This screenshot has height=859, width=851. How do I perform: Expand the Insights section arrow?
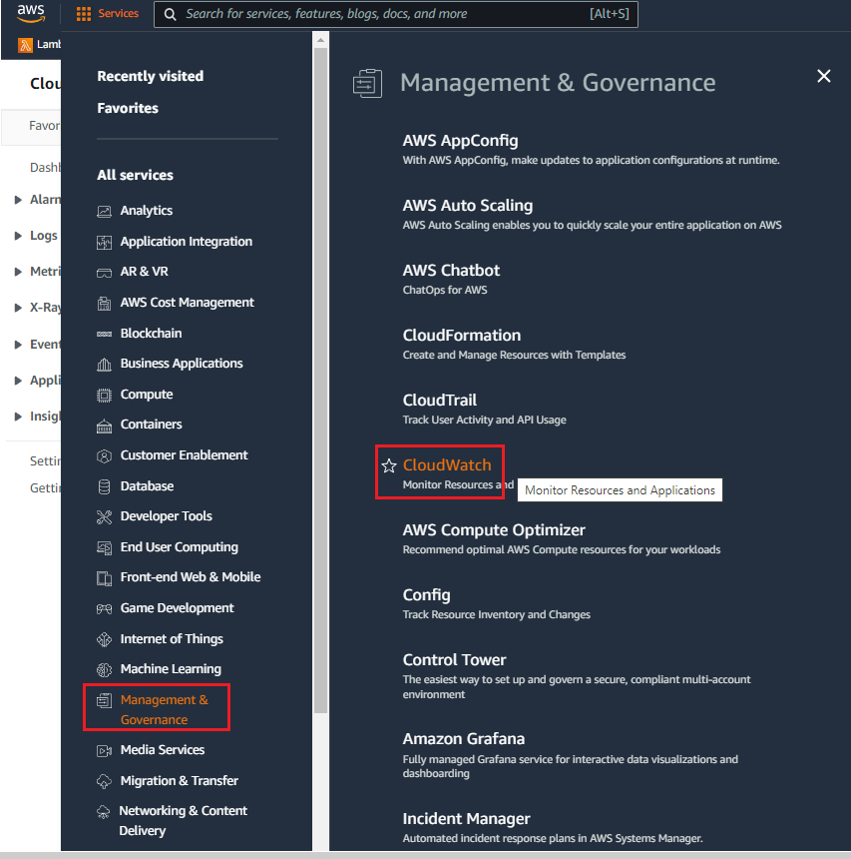tap(18, 417)
